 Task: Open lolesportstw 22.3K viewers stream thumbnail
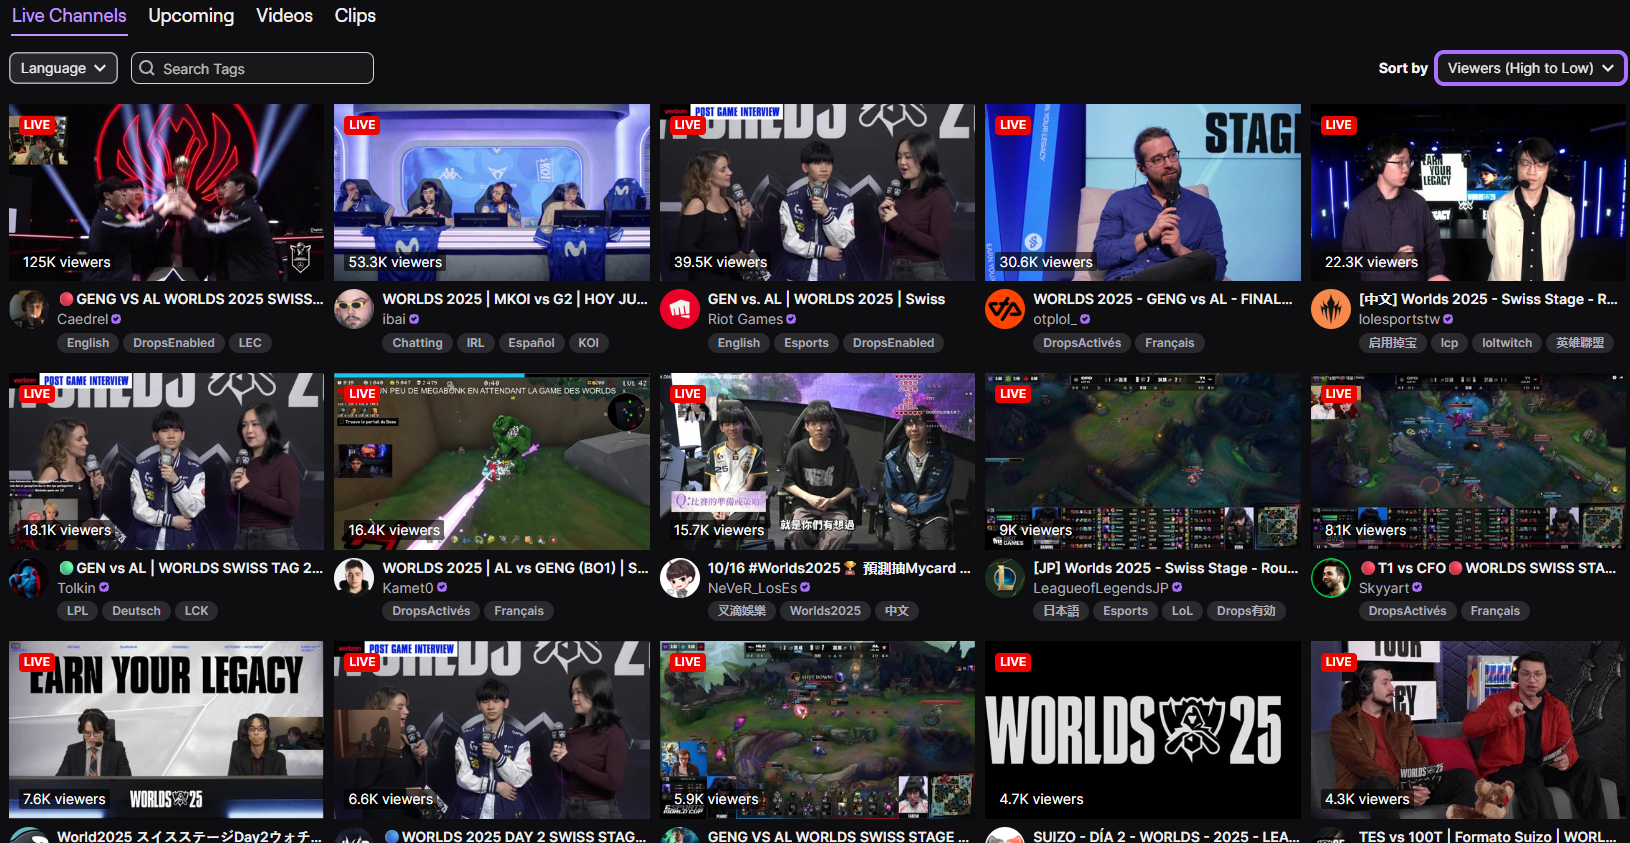[1468, 192]
